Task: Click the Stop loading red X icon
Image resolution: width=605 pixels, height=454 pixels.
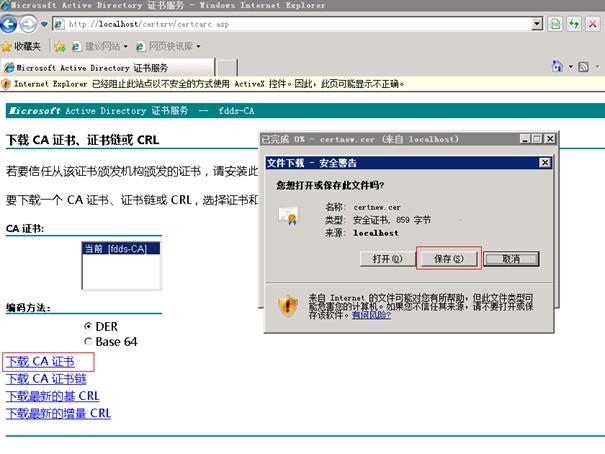Action: click(593, 24)
